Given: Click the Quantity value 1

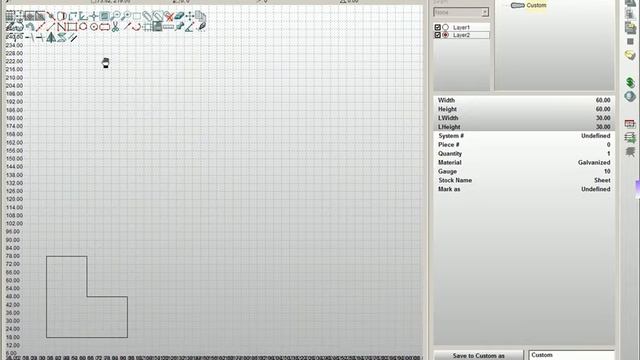Looking at the screenshot, I should tap(609, 153).
